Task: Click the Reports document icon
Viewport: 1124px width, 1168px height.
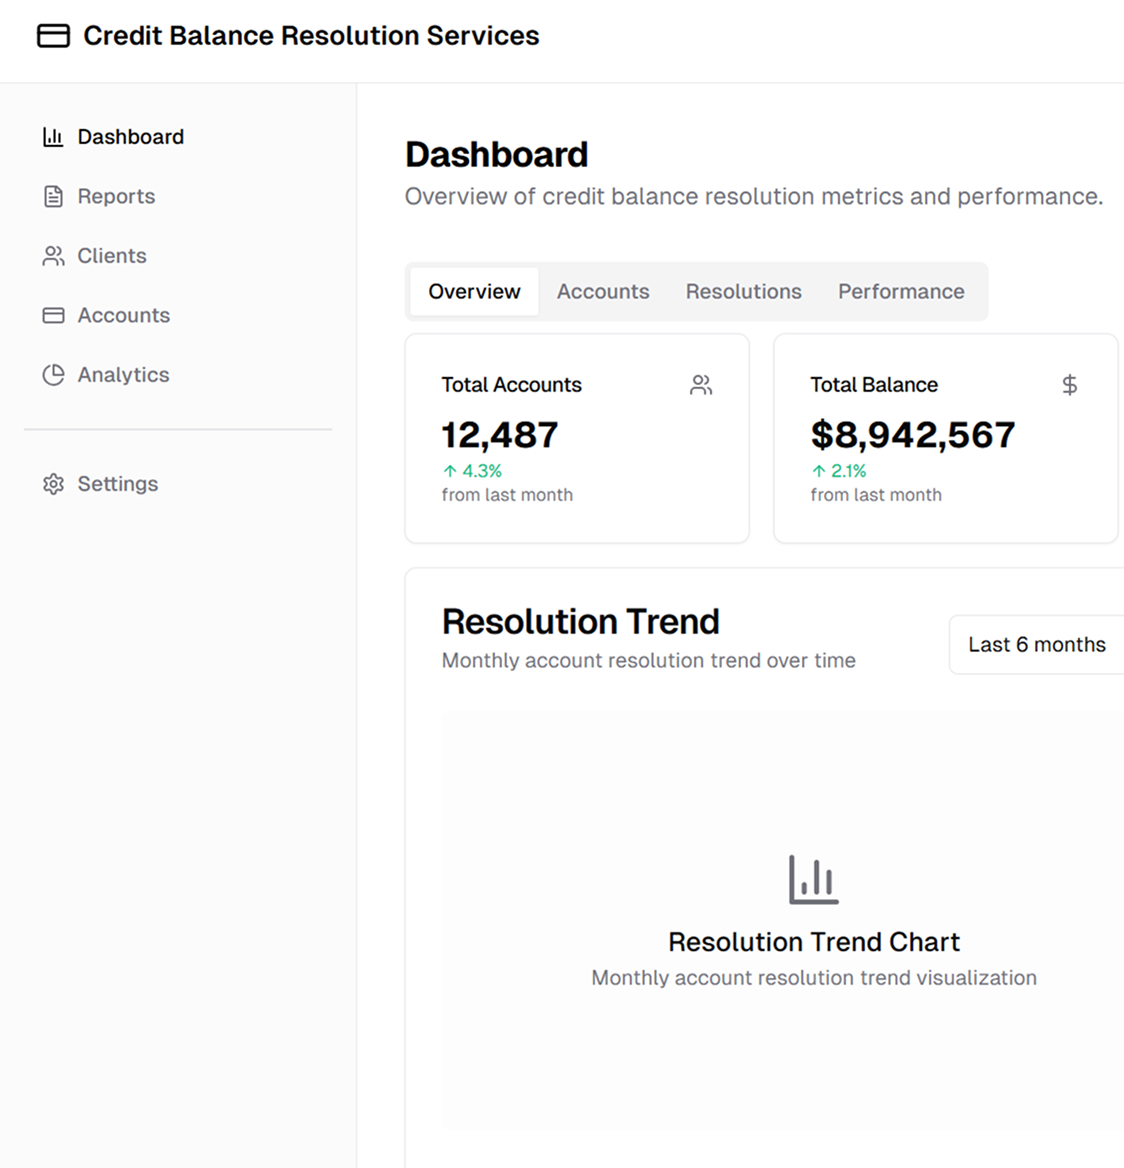Action: tap(53, 197)
